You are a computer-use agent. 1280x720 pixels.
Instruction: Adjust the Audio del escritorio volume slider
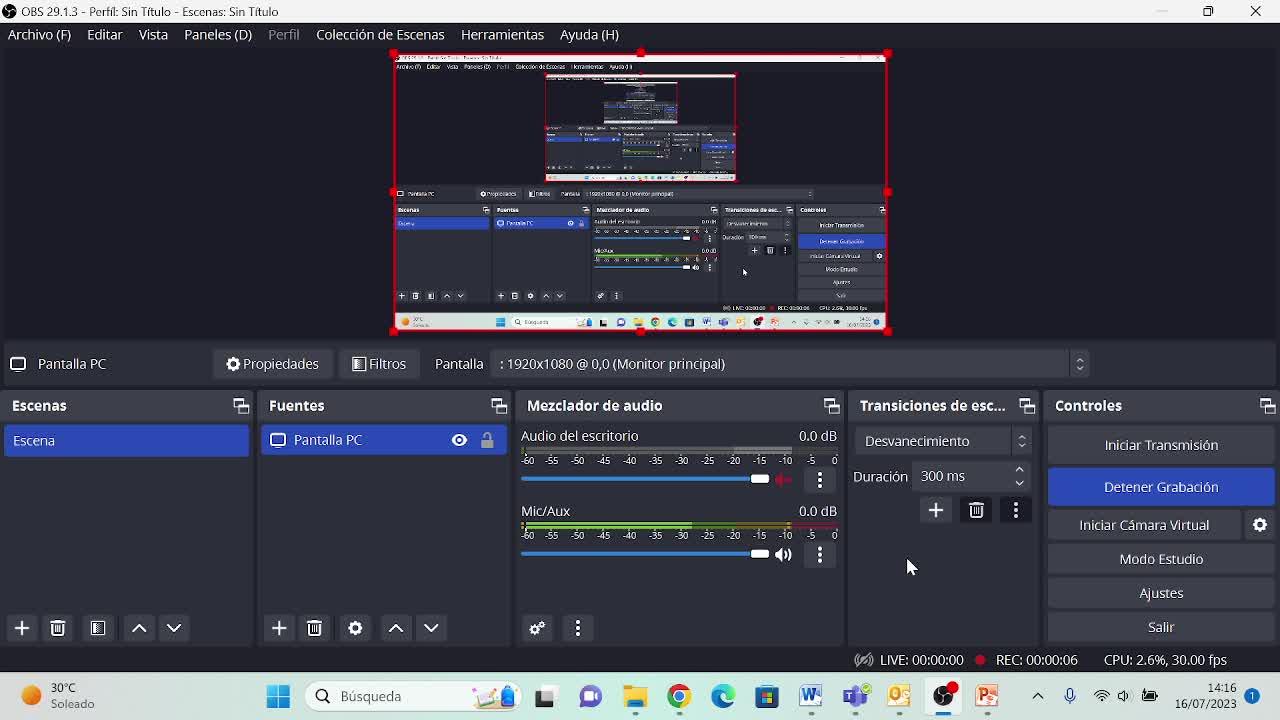point(645,479)
